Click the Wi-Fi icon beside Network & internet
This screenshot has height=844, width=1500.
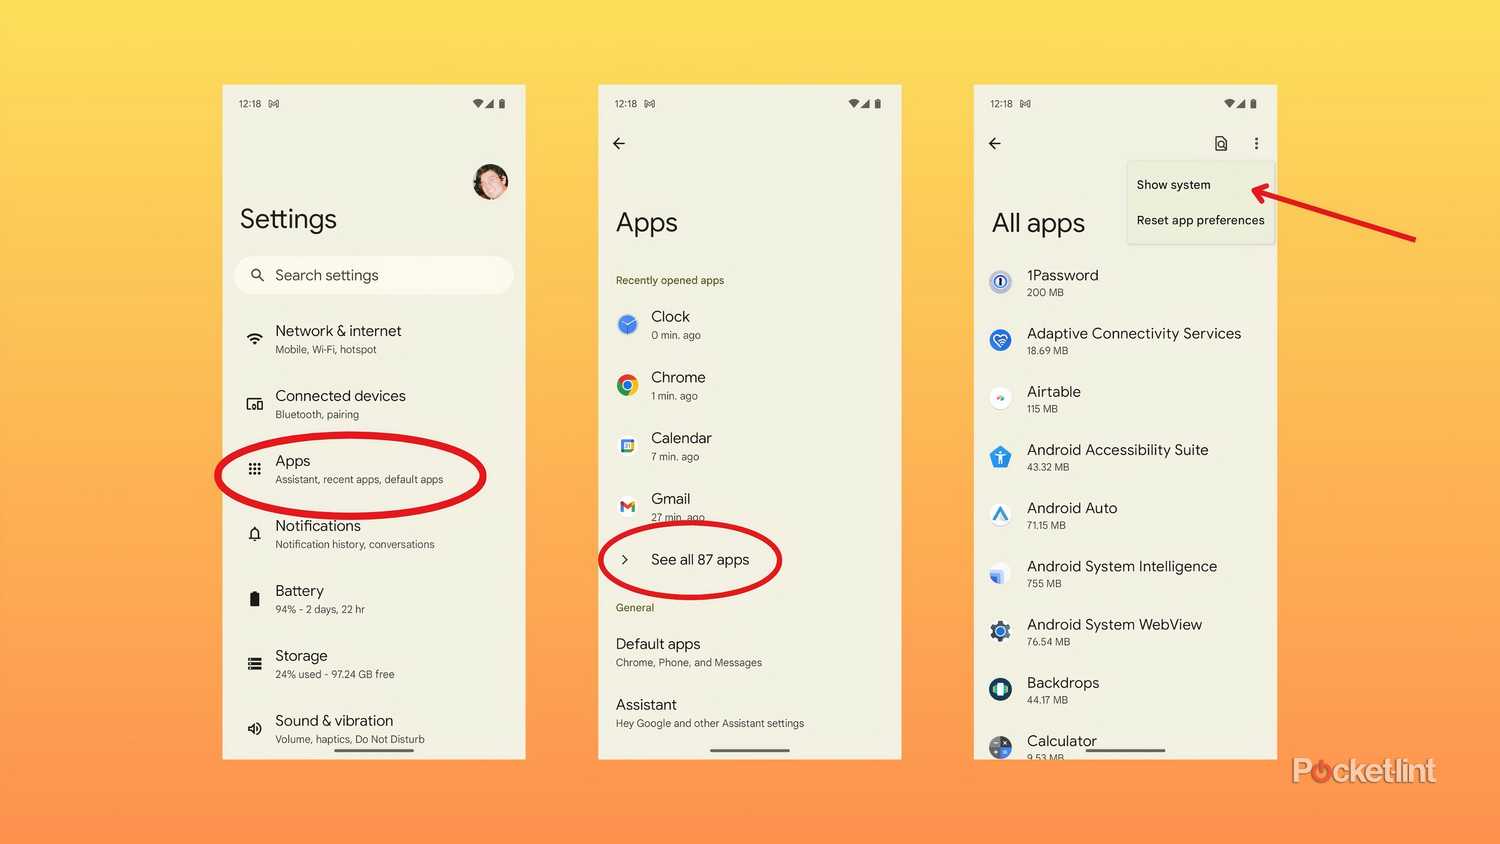point(255,339)
